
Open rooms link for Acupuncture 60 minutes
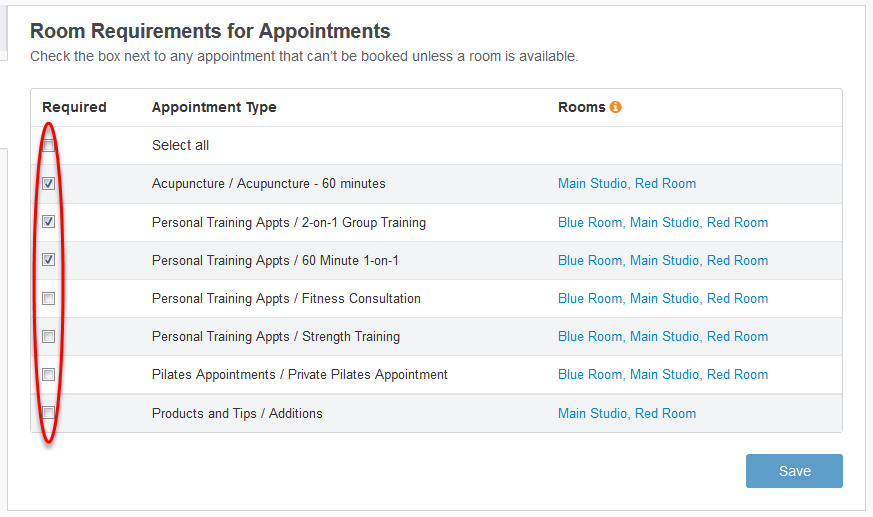click(x=627, y=184)
